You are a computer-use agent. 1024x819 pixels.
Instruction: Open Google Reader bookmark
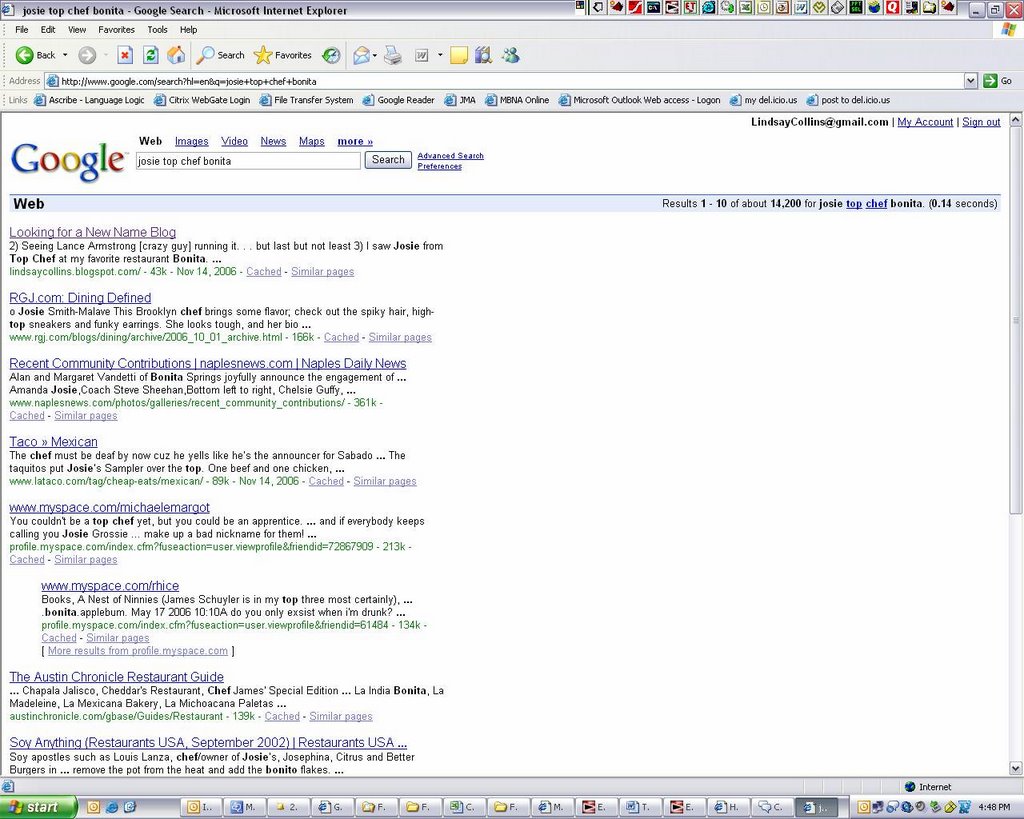pos(398,100)
